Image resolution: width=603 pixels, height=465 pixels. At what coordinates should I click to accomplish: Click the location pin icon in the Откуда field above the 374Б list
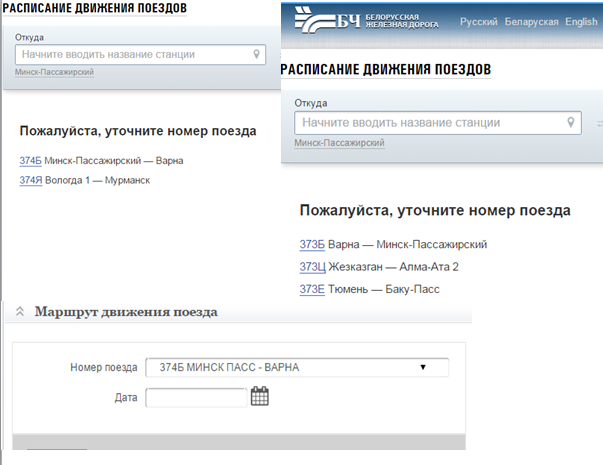tap(257, 55)
